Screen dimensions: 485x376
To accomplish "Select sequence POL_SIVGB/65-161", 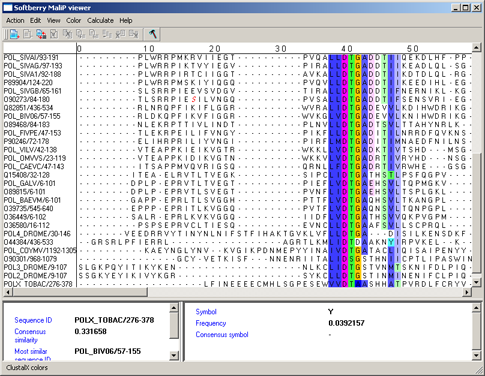I will (x=32, y=91).
